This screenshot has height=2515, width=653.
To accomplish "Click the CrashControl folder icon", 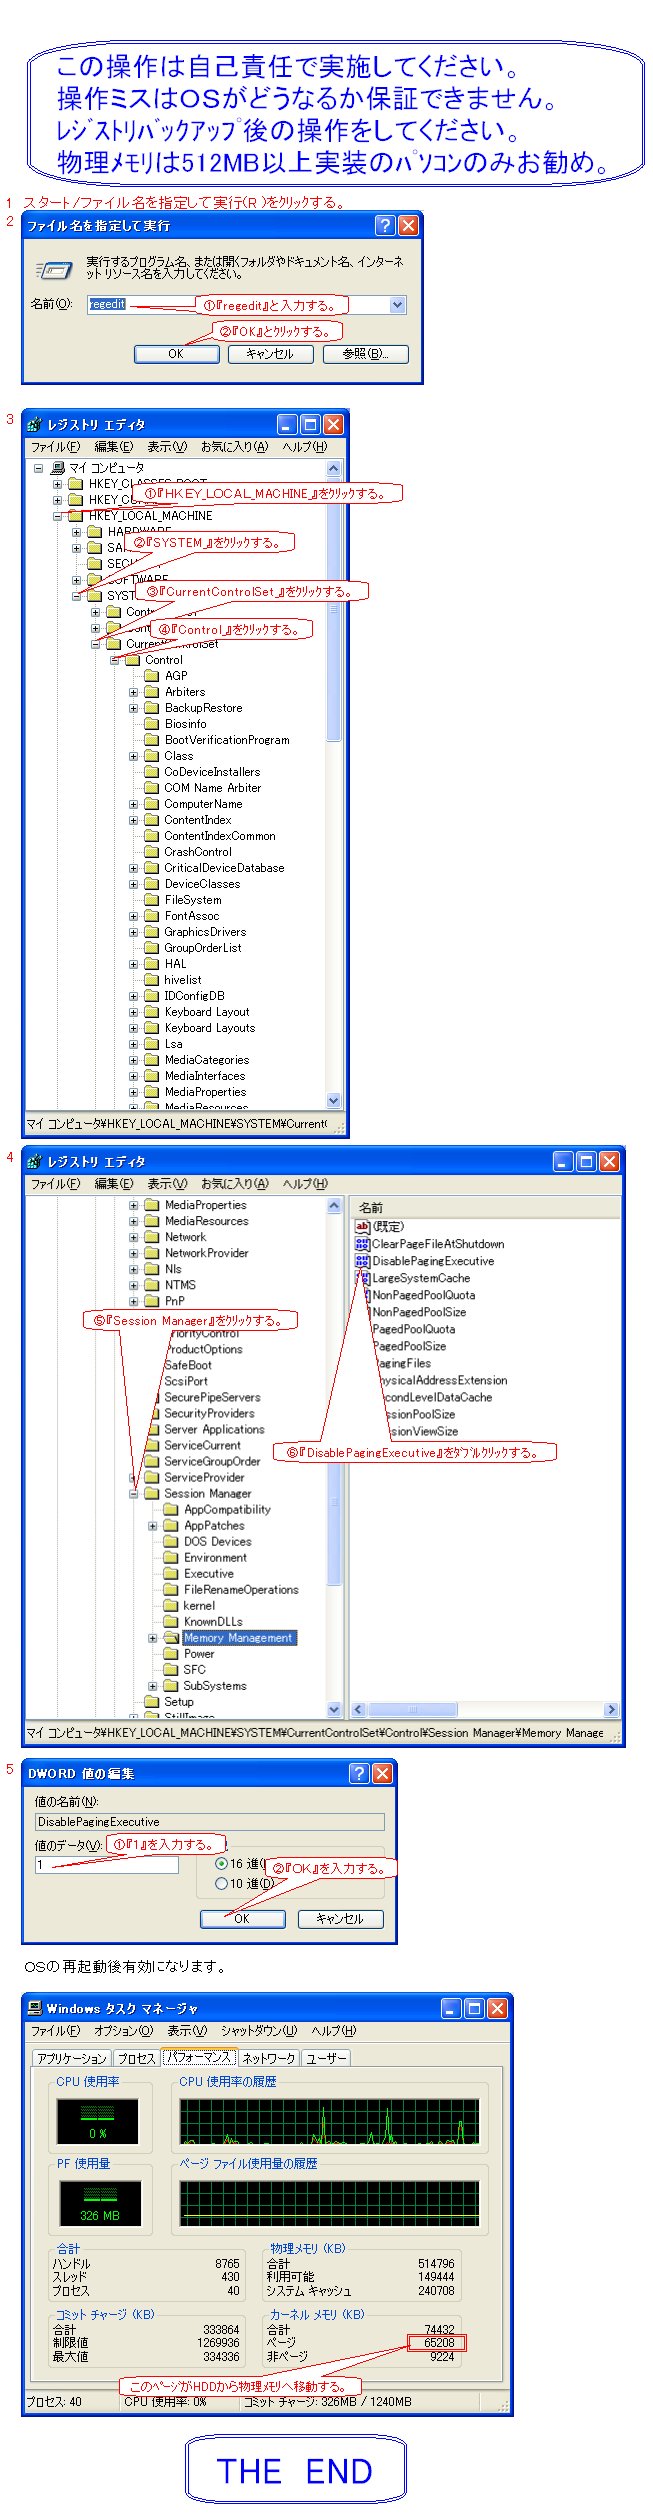I will (x=151, y=852).
